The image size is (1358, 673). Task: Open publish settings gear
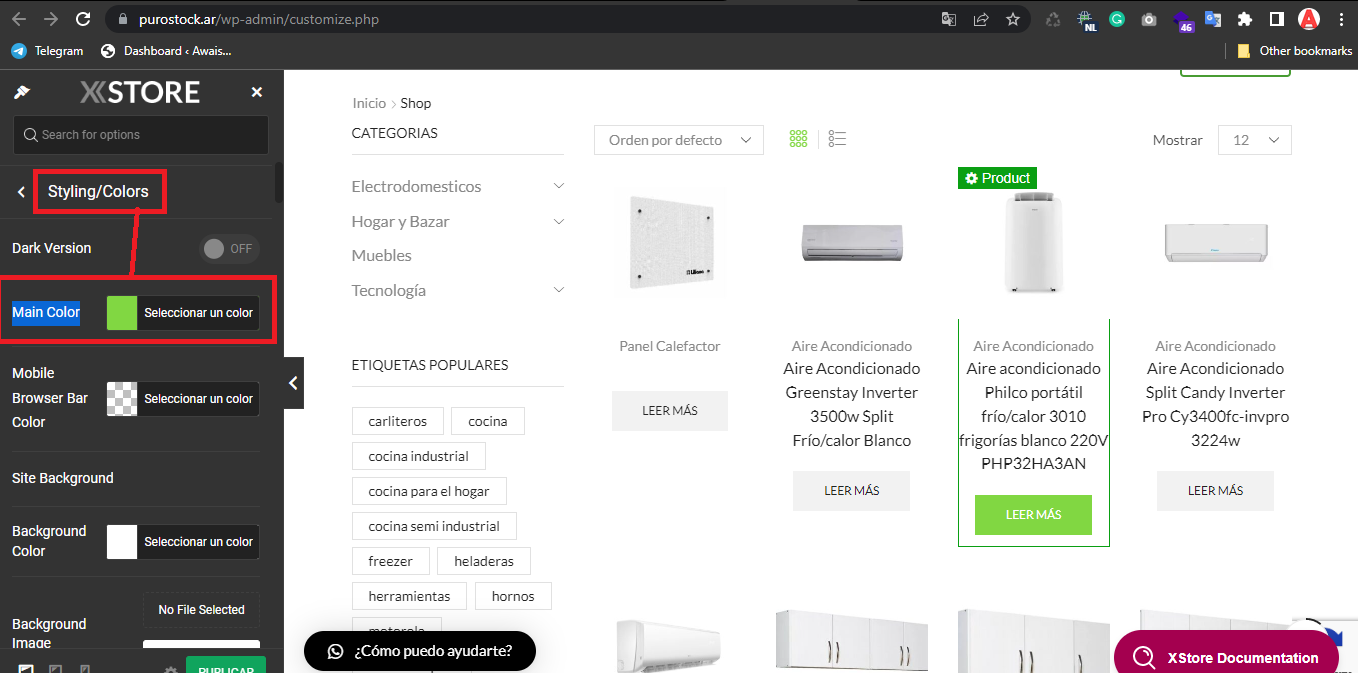click(171, 670)
